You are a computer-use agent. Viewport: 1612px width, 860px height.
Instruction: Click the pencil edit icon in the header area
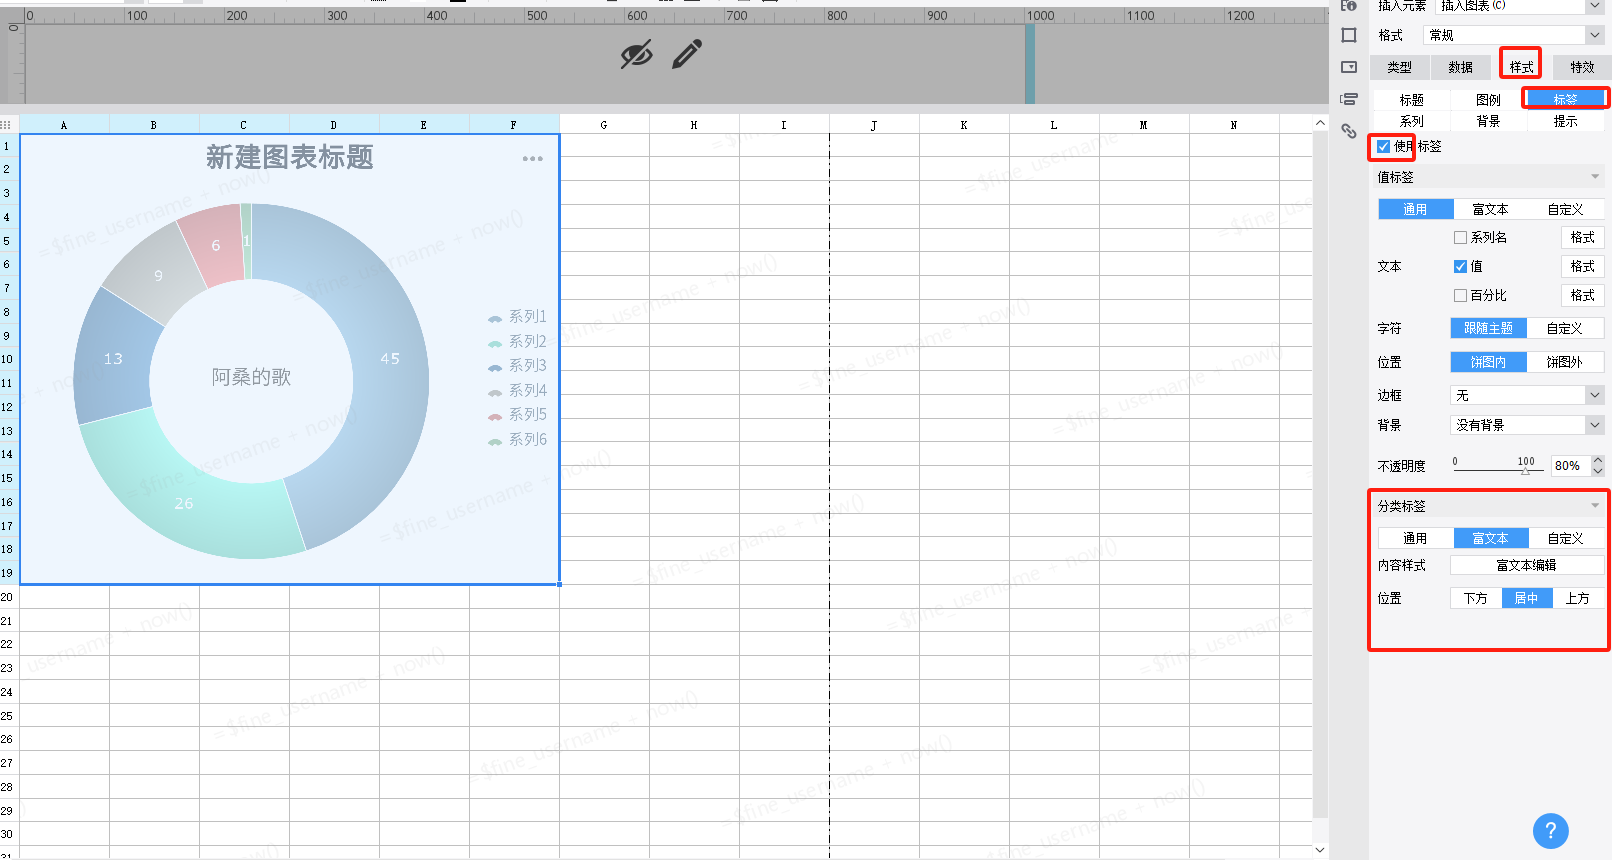click(x=687, y=54)
